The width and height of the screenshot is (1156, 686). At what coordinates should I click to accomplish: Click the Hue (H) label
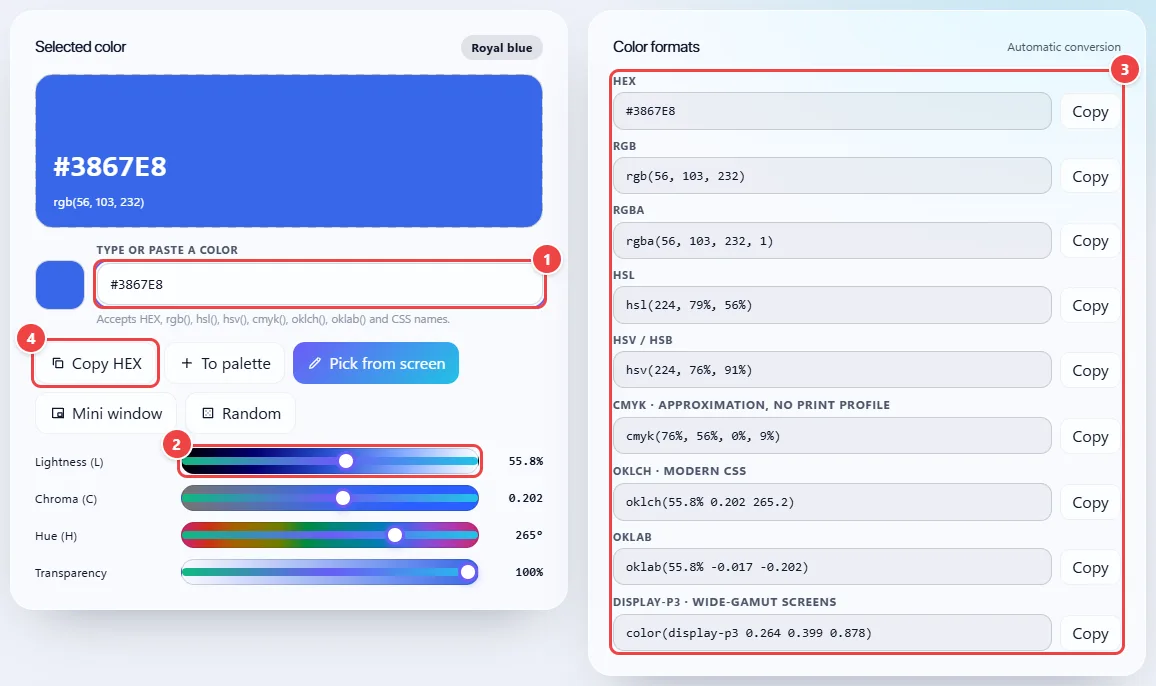click(x=56, y=536)
